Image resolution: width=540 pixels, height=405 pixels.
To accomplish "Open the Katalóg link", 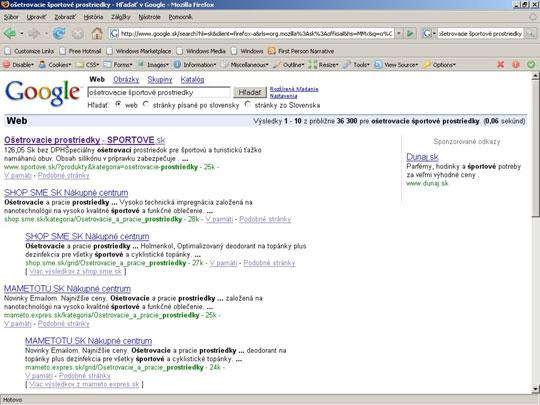I will 192,80.
